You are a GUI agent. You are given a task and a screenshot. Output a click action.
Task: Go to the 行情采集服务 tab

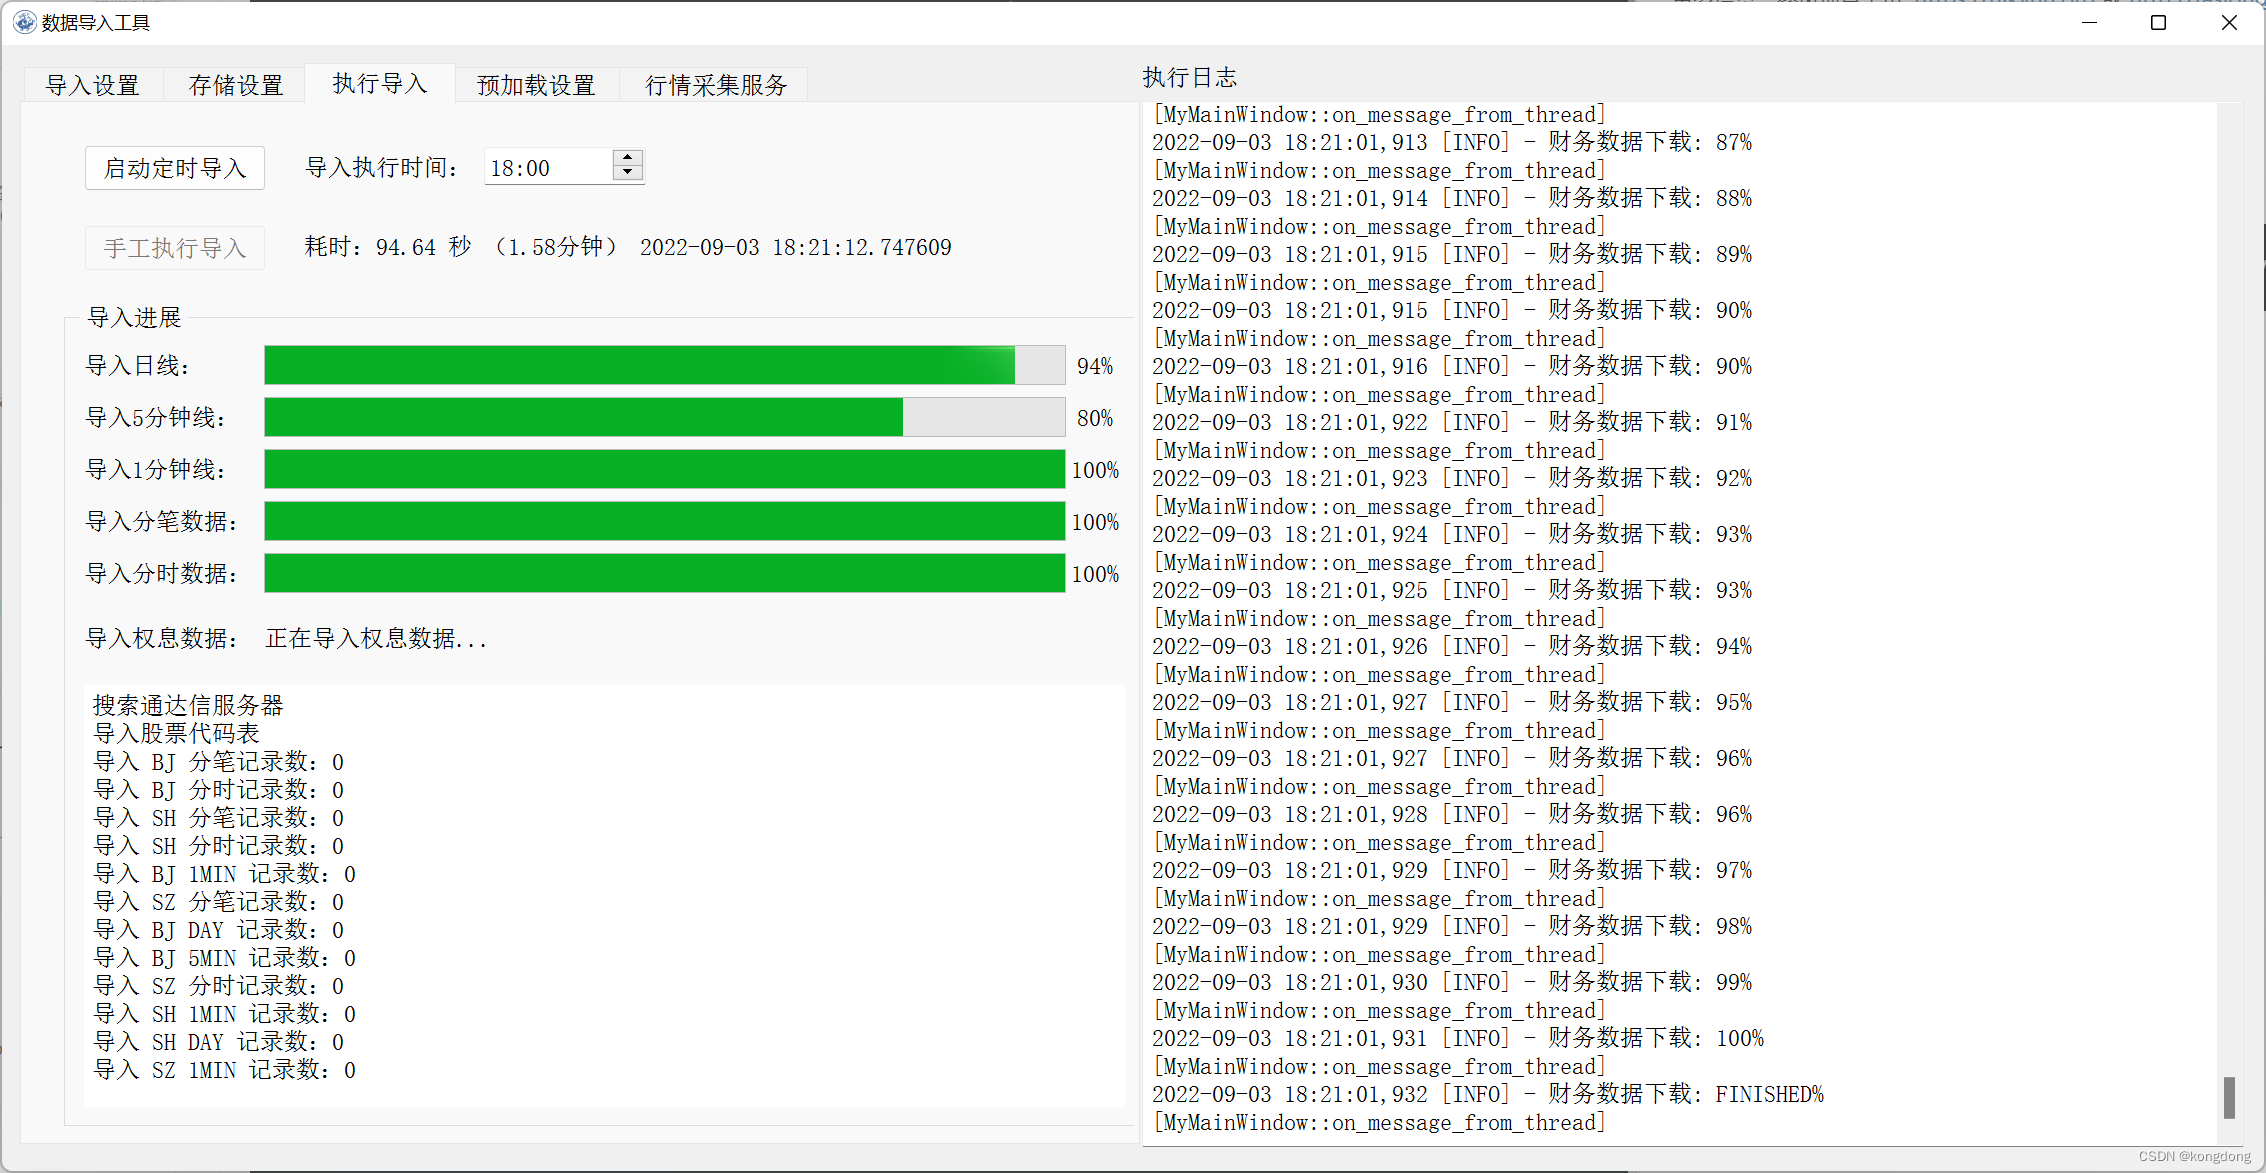pyautogui.click(x=716, y=85)
